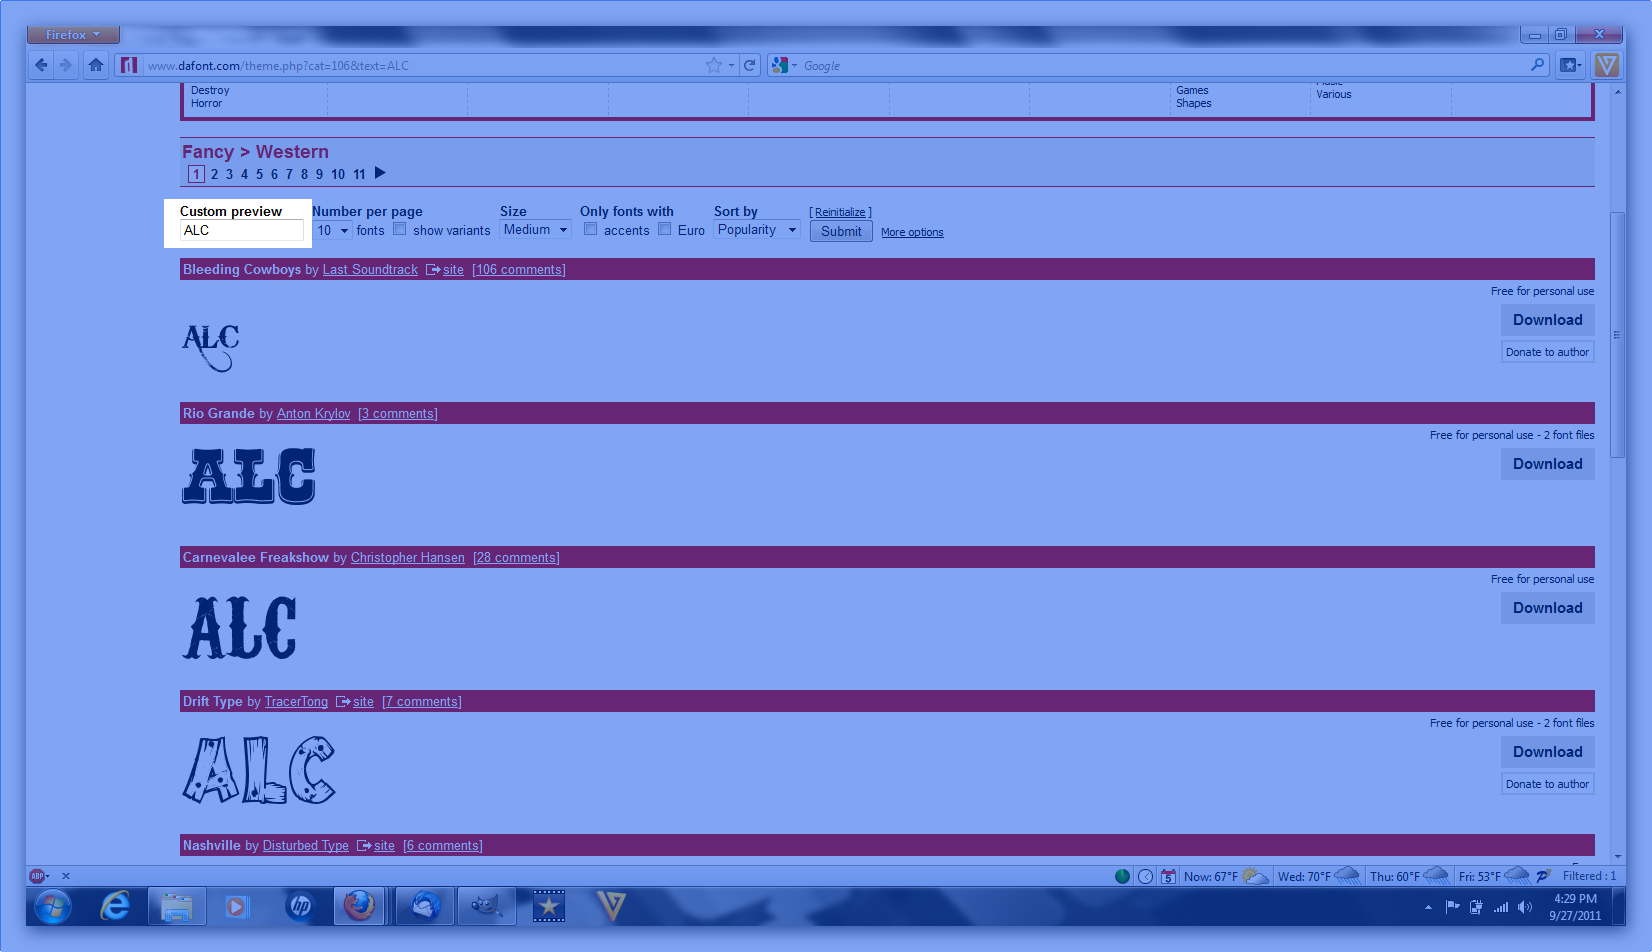The height and width of the screenshot is (952, 1652).
Task: Go to next page with the arrow
Action: [x=380, y=173]
